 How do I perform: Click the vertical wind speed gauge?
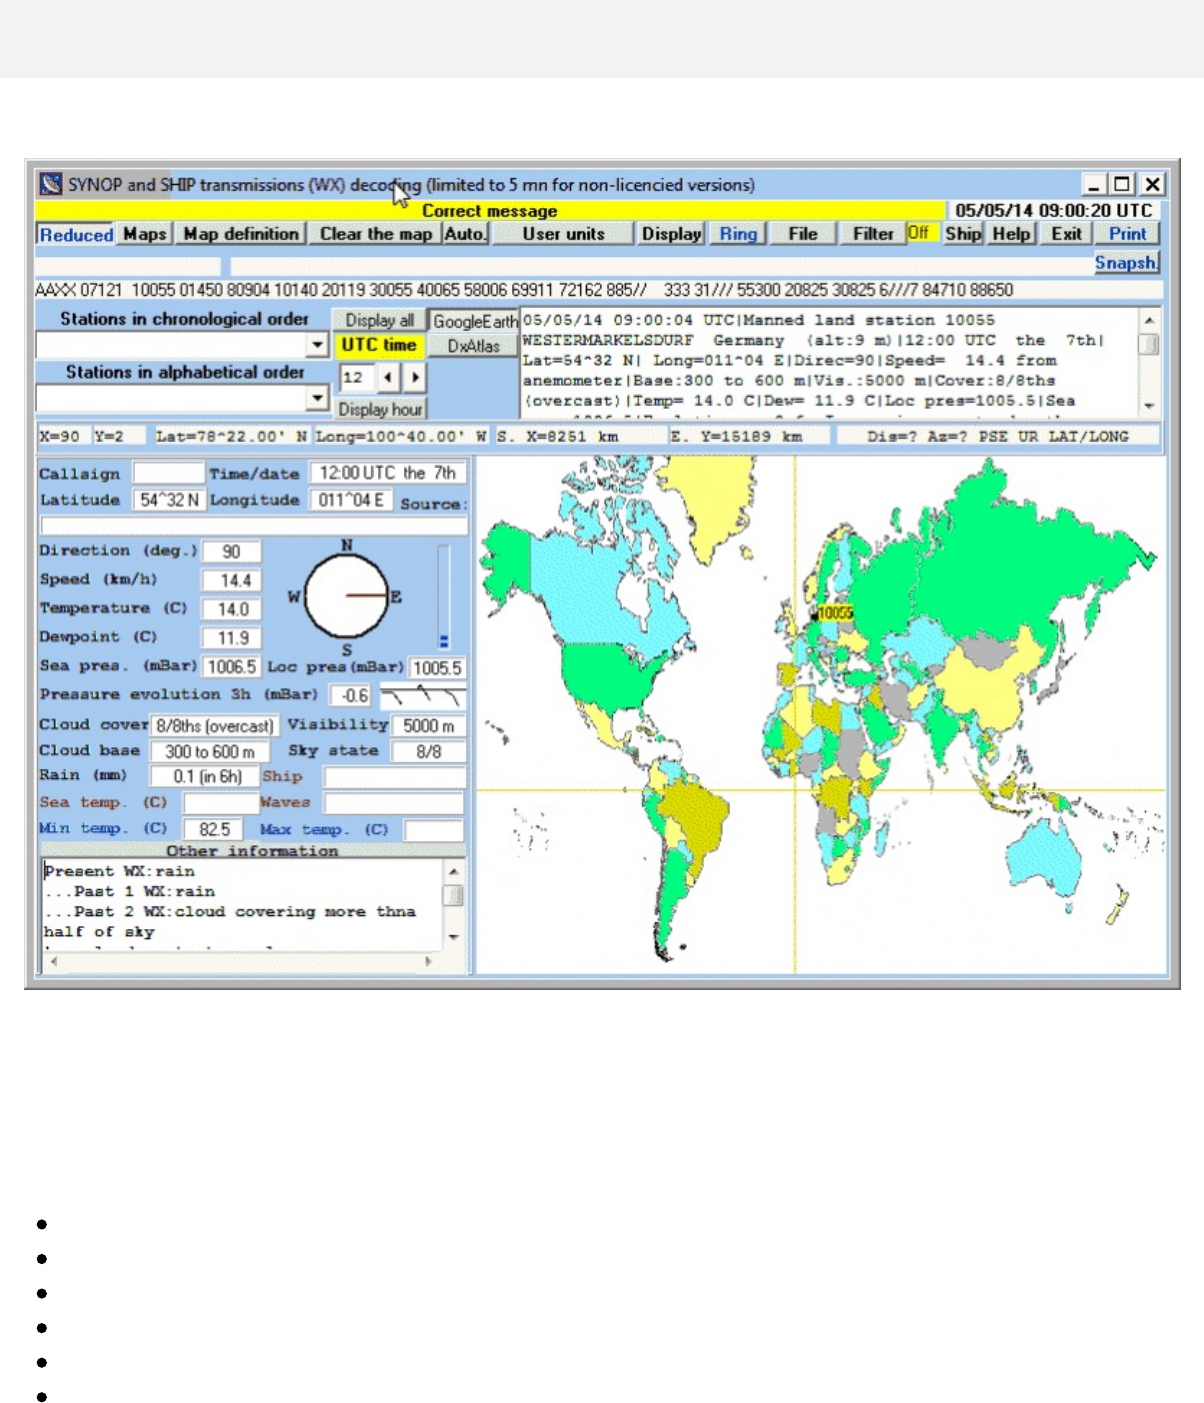pyautogui.click(x=443, y=598)
